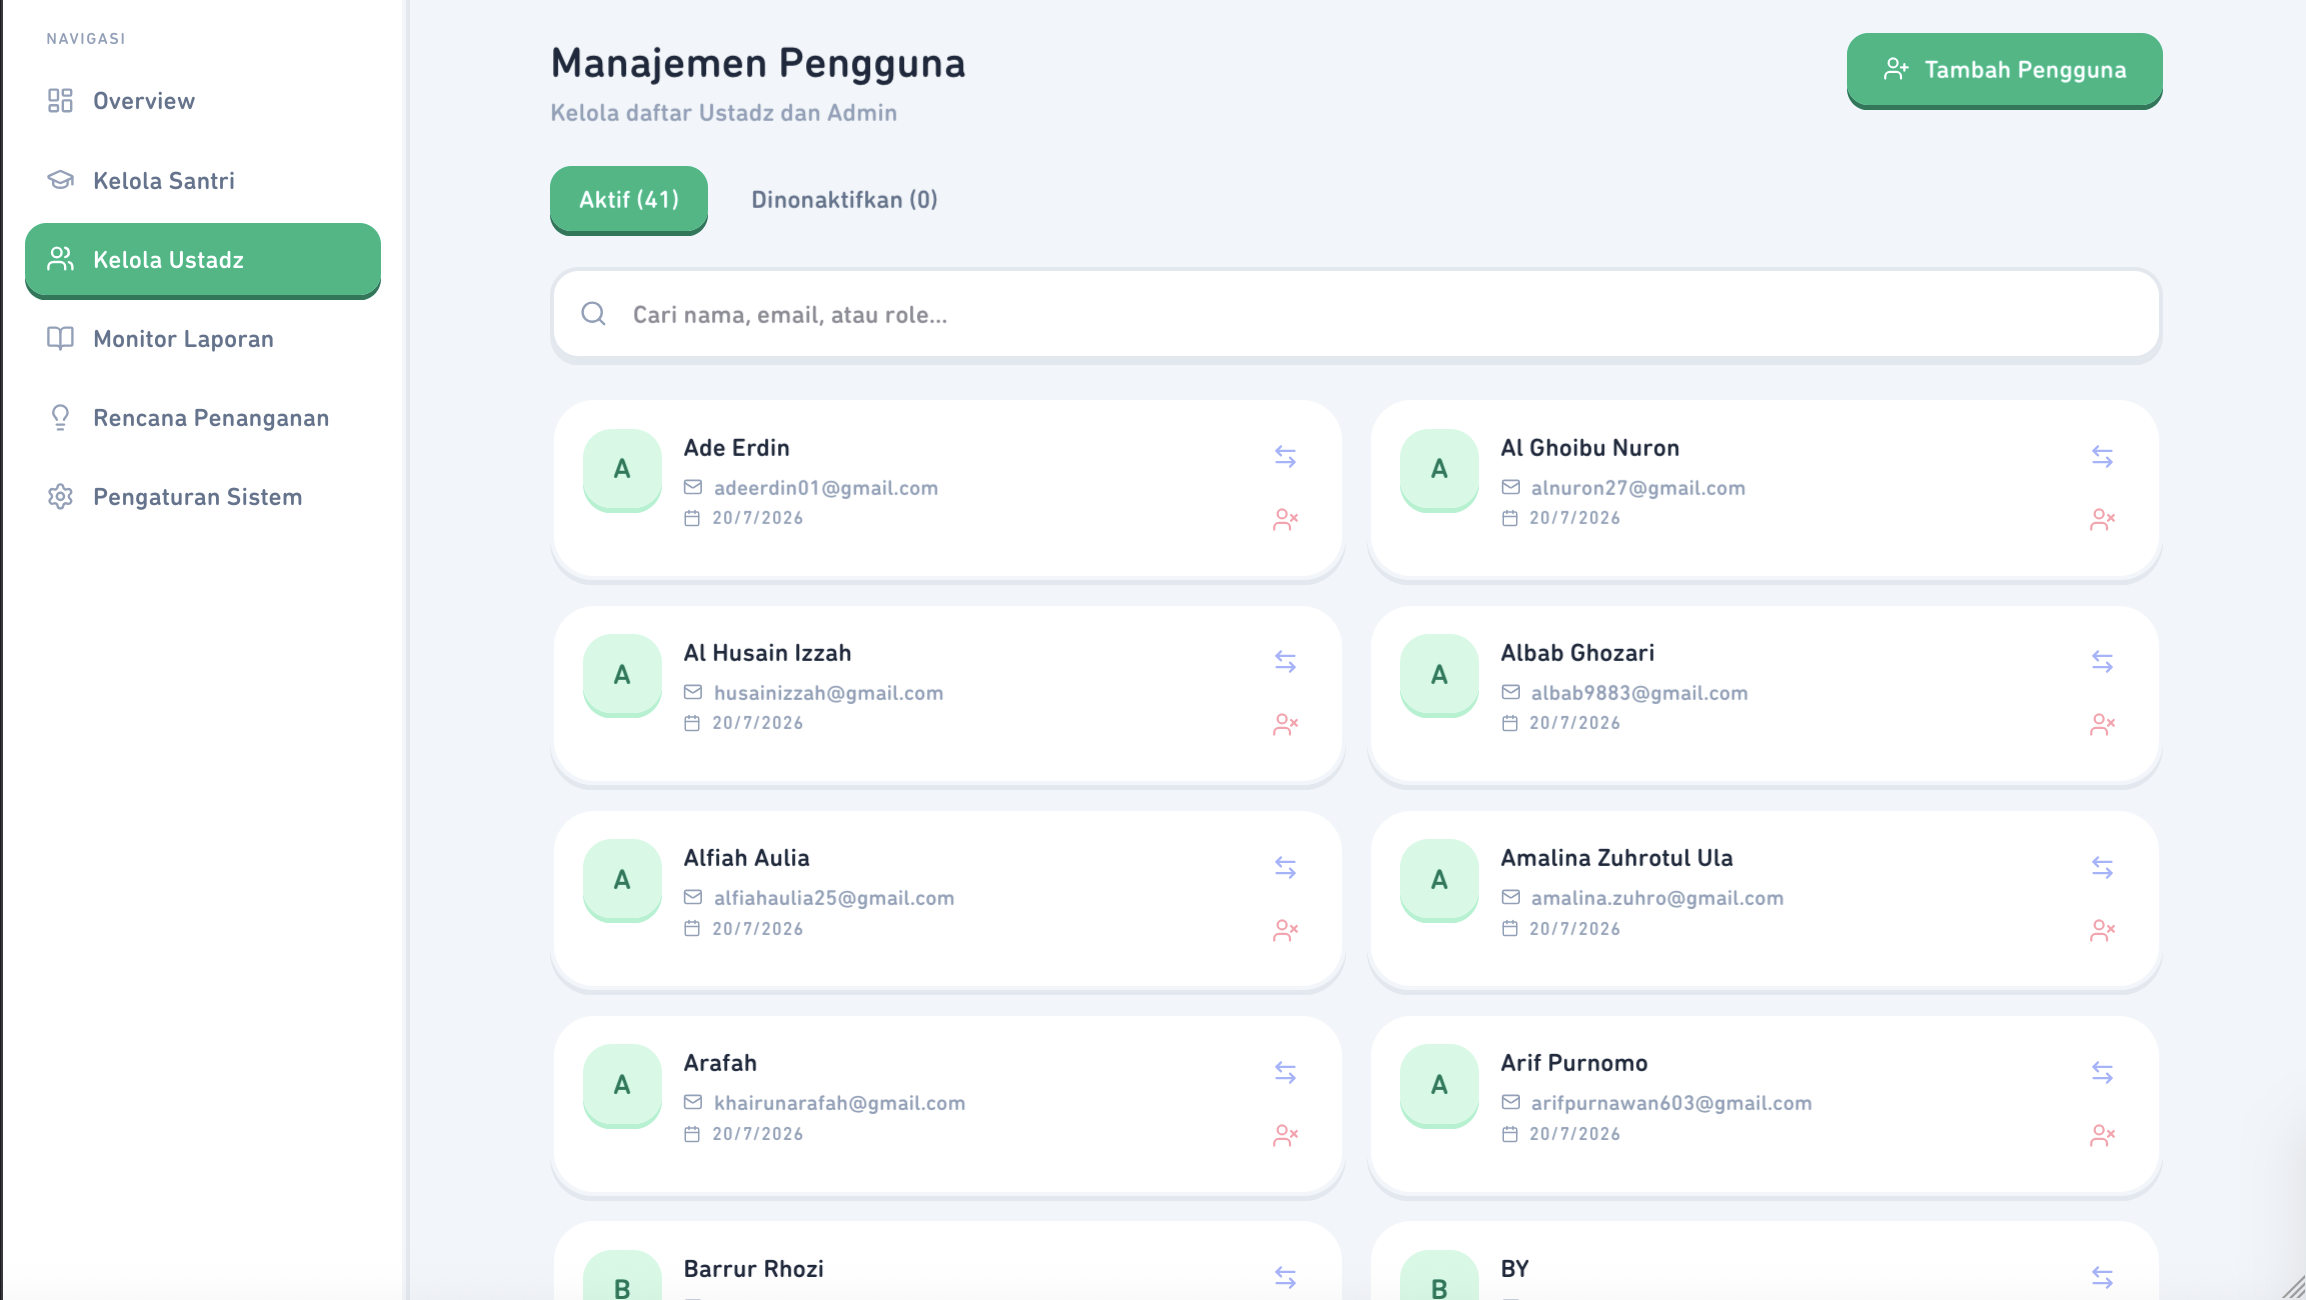Viewport: 2306px width, 1300px height.
Task: Go to Kelola Santri
Action: coord(203,181)
